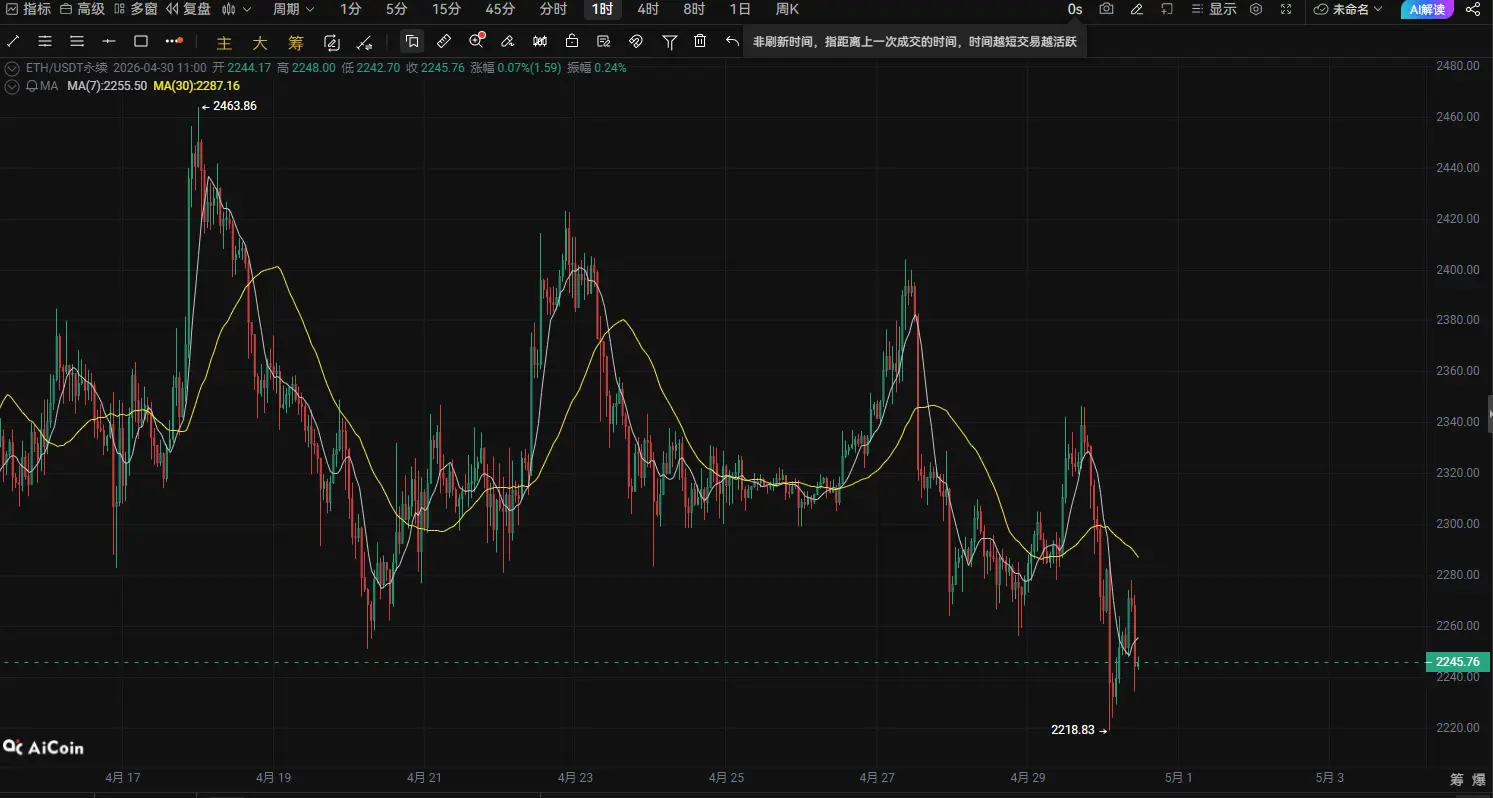The width and height of the screenshot is (1493, 798).
Task: Select the trend line drawing tool
Action: [13, 41]
